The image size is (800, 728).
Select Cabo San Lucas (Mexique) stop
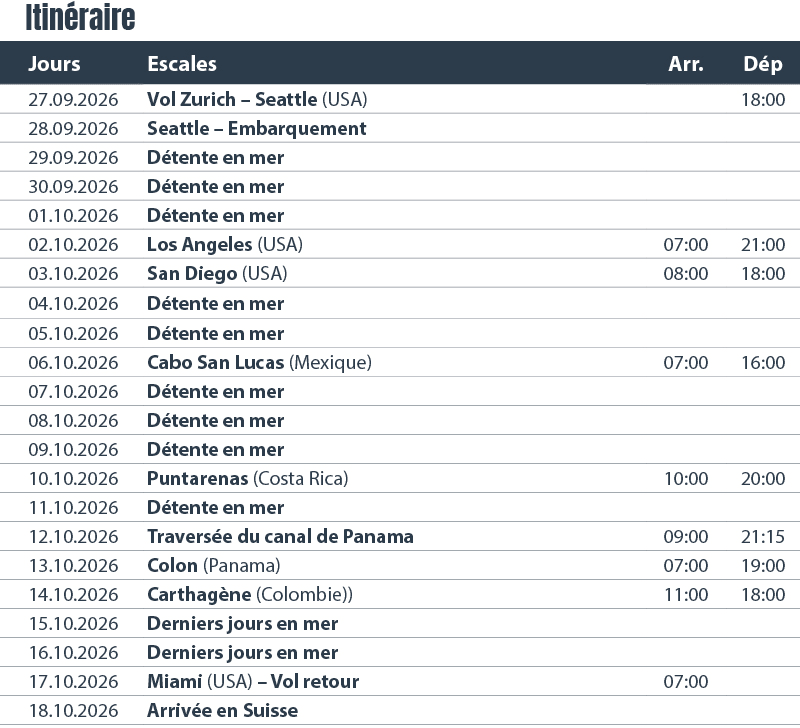[259, 362]
